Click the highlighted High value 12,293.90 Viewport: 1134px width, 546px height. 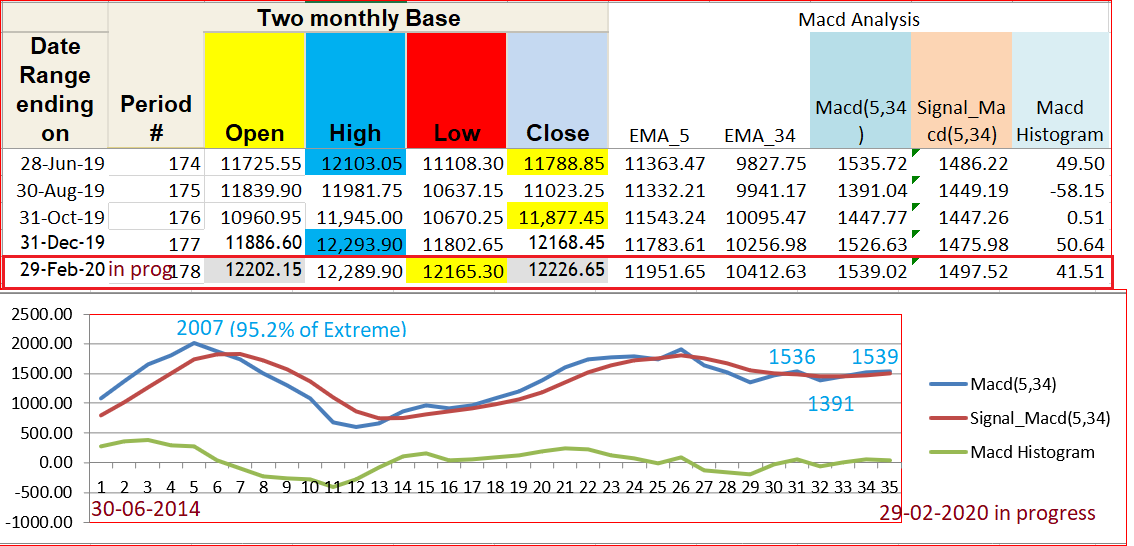tap(356, 243)
